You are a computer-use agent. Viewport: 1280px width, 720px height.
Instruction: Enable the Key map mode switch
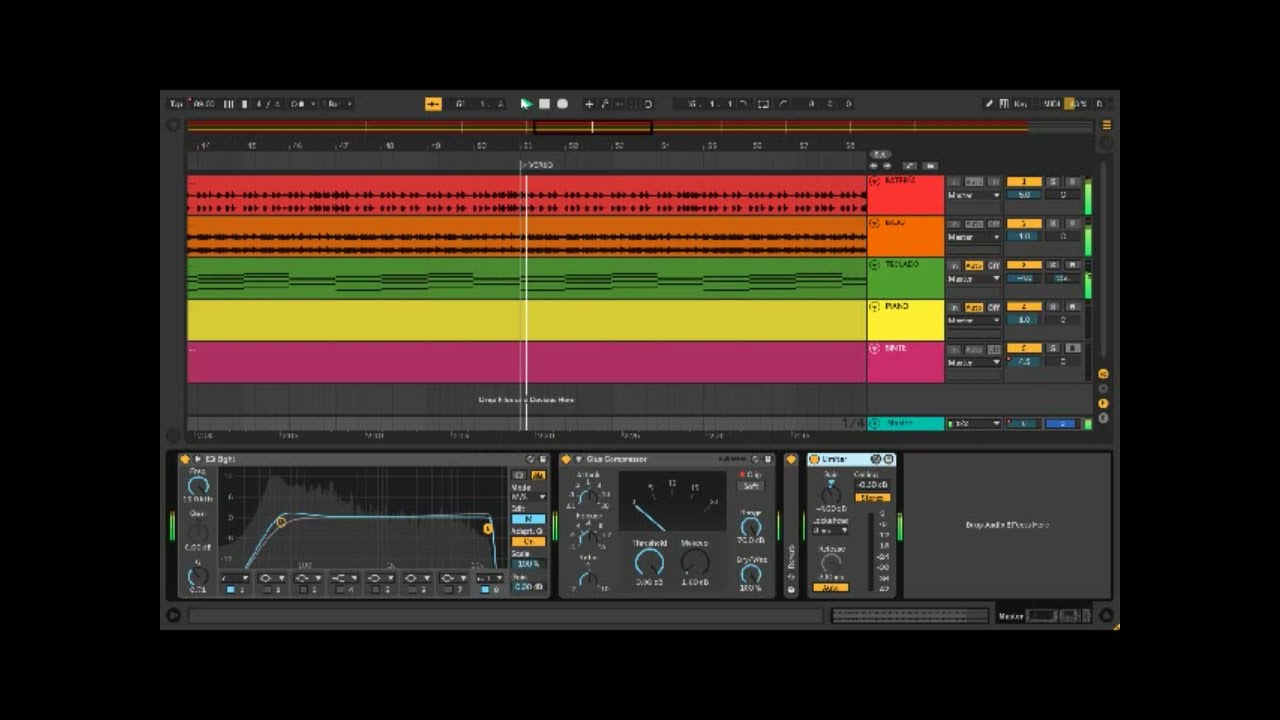point(1021,104)
